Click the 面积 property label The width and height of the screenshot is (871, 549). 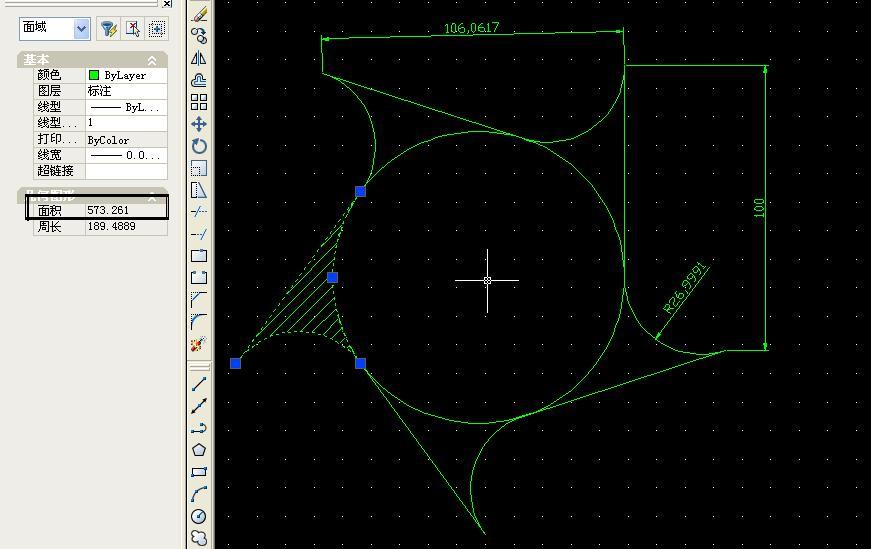pyautogui.click(x=49, y=211)
